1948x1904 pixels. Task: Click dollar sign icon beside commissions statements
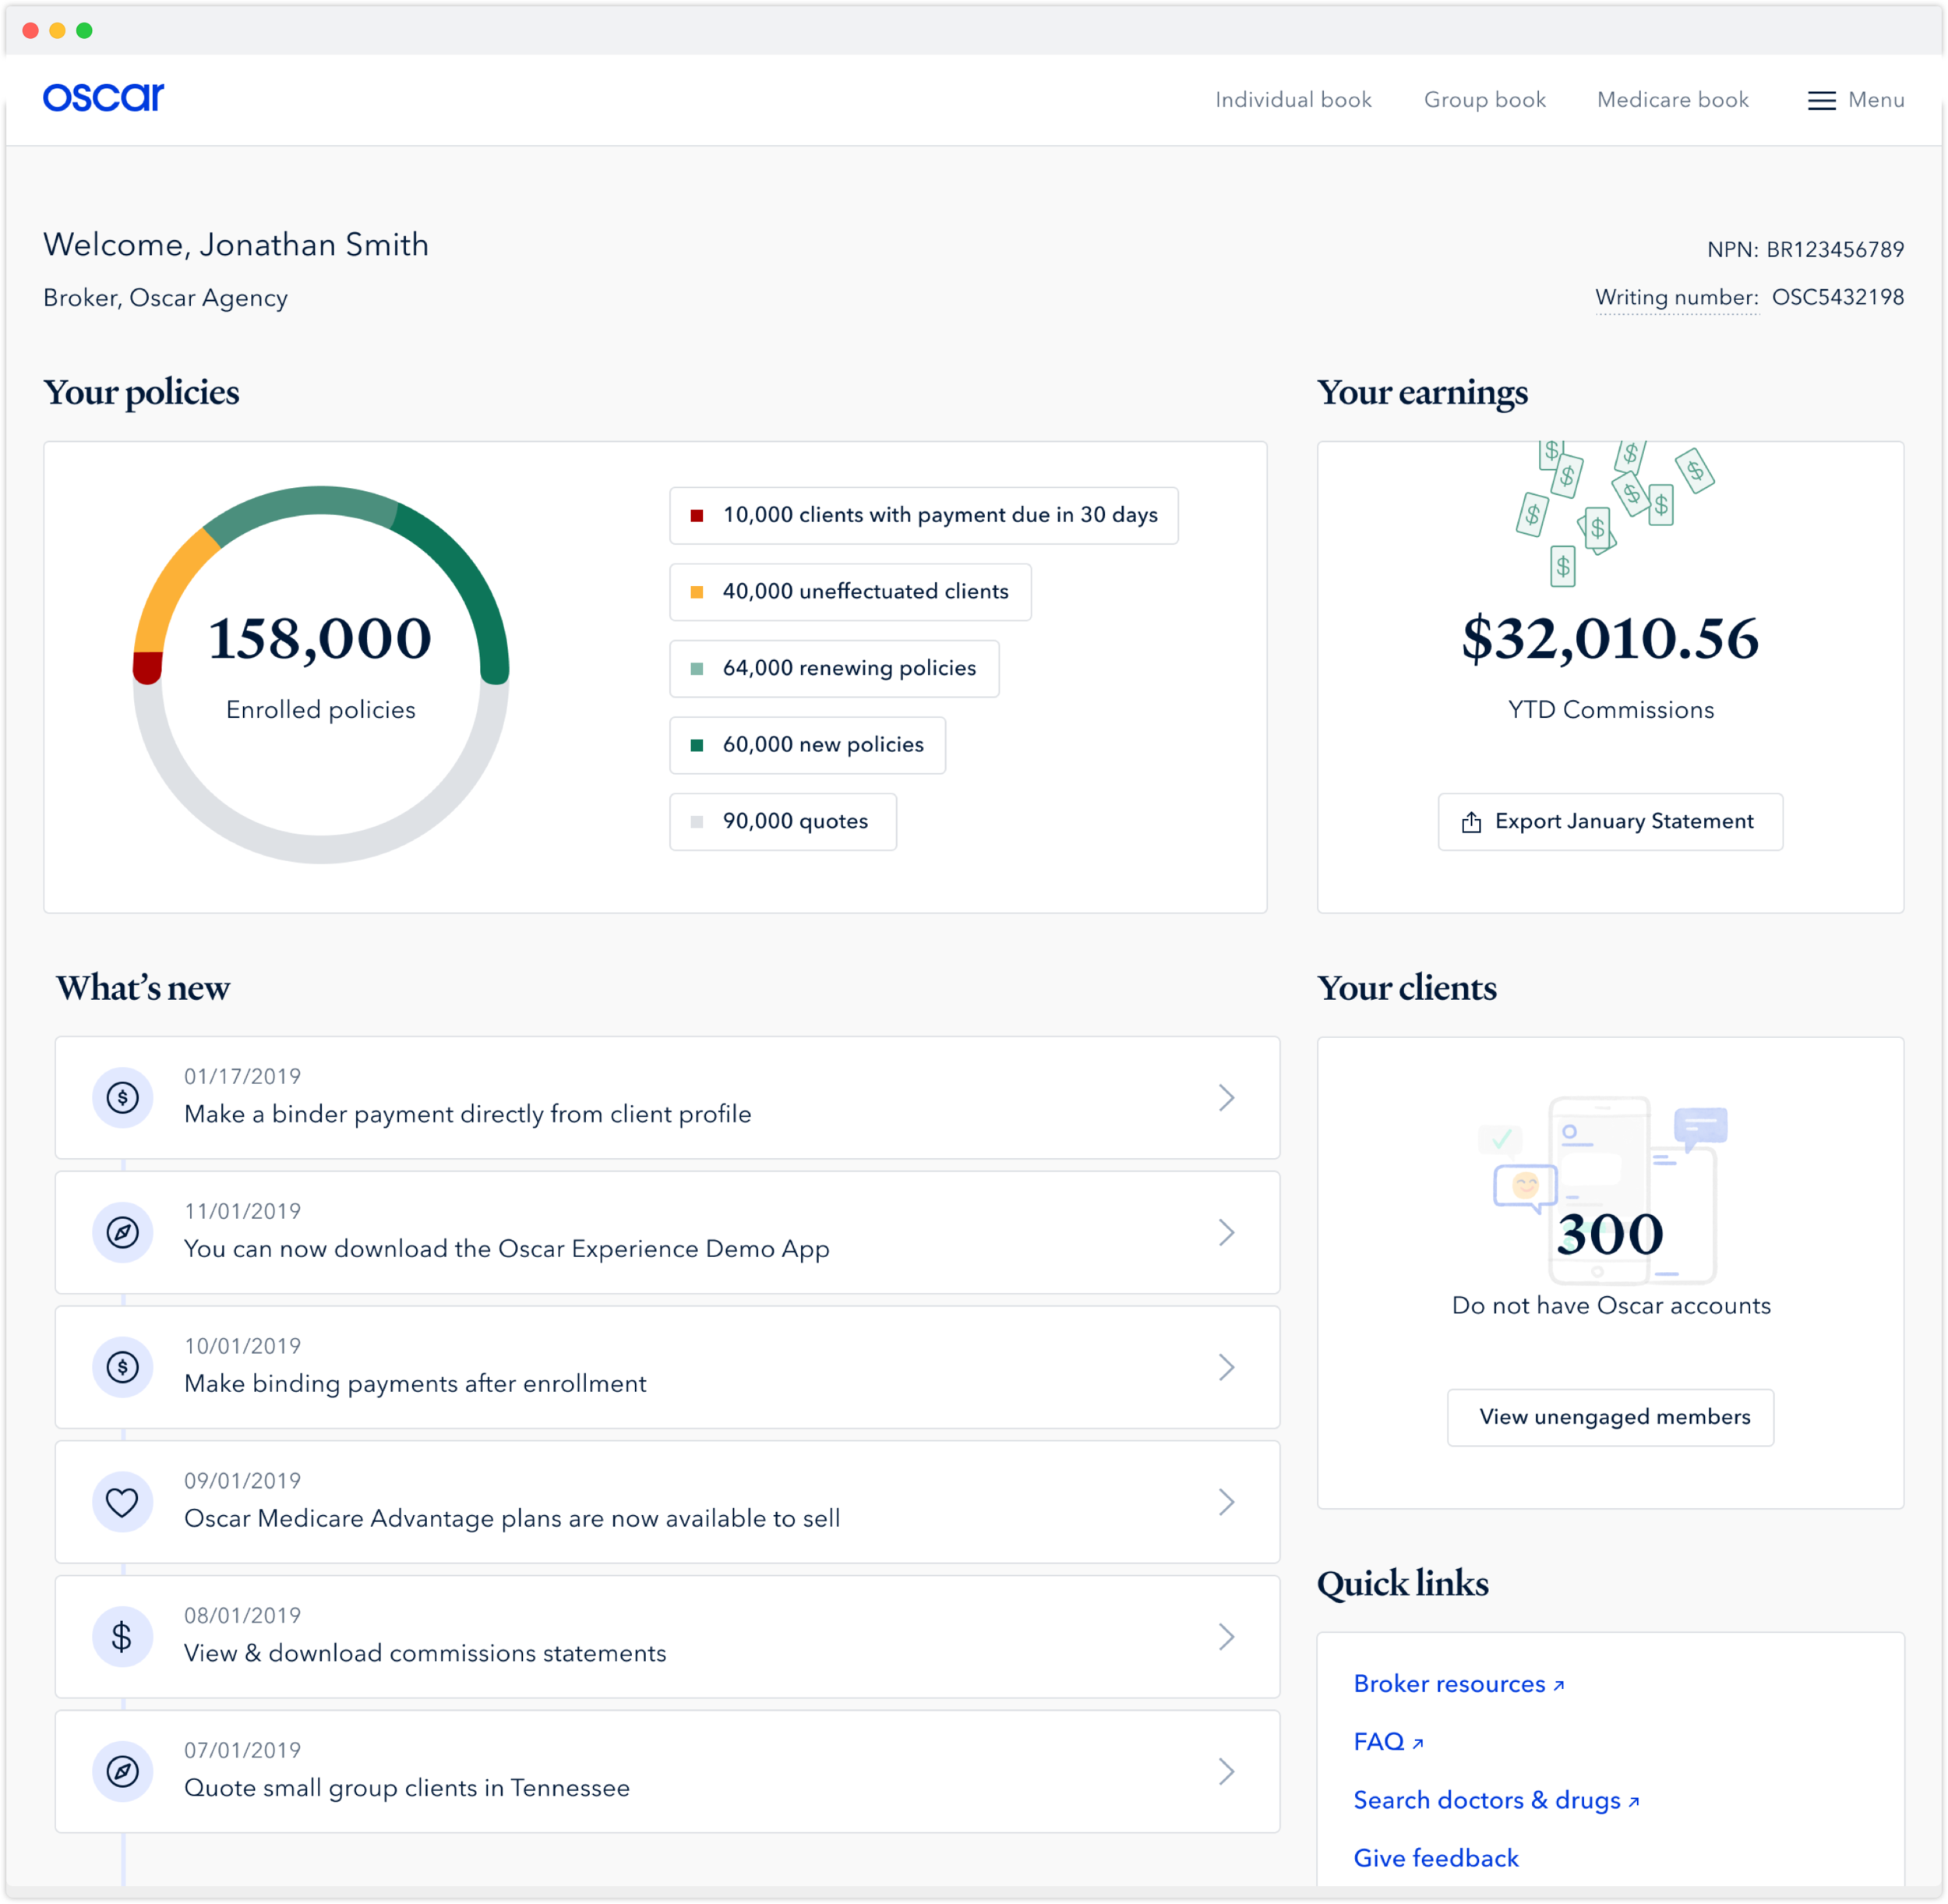(123, 1636)
